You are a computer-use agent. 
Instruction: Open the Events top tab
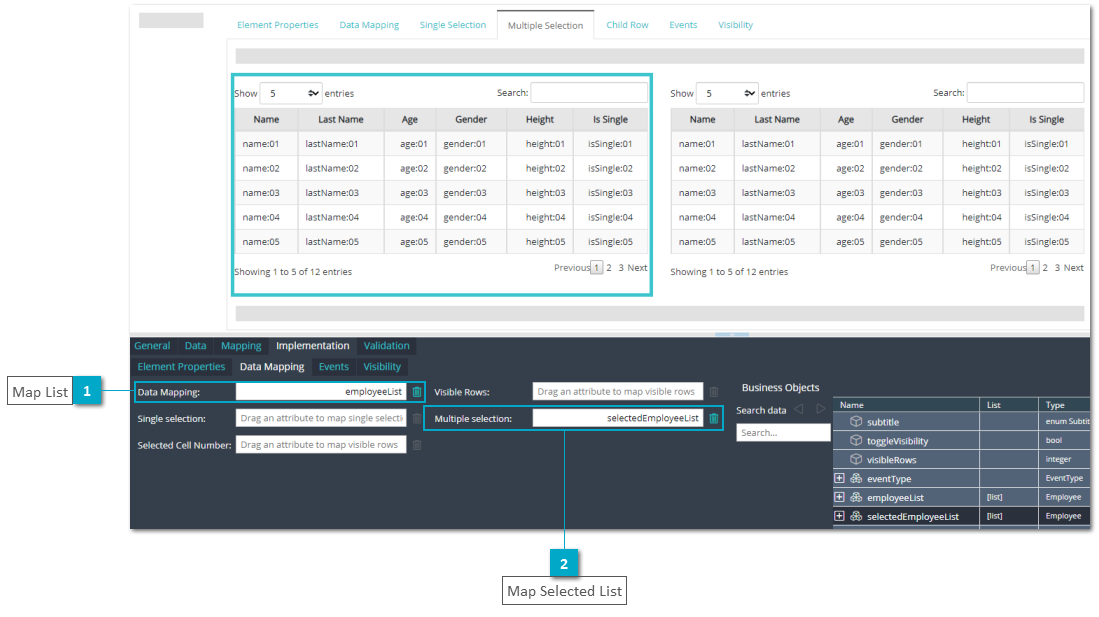[x=683, y=25]
